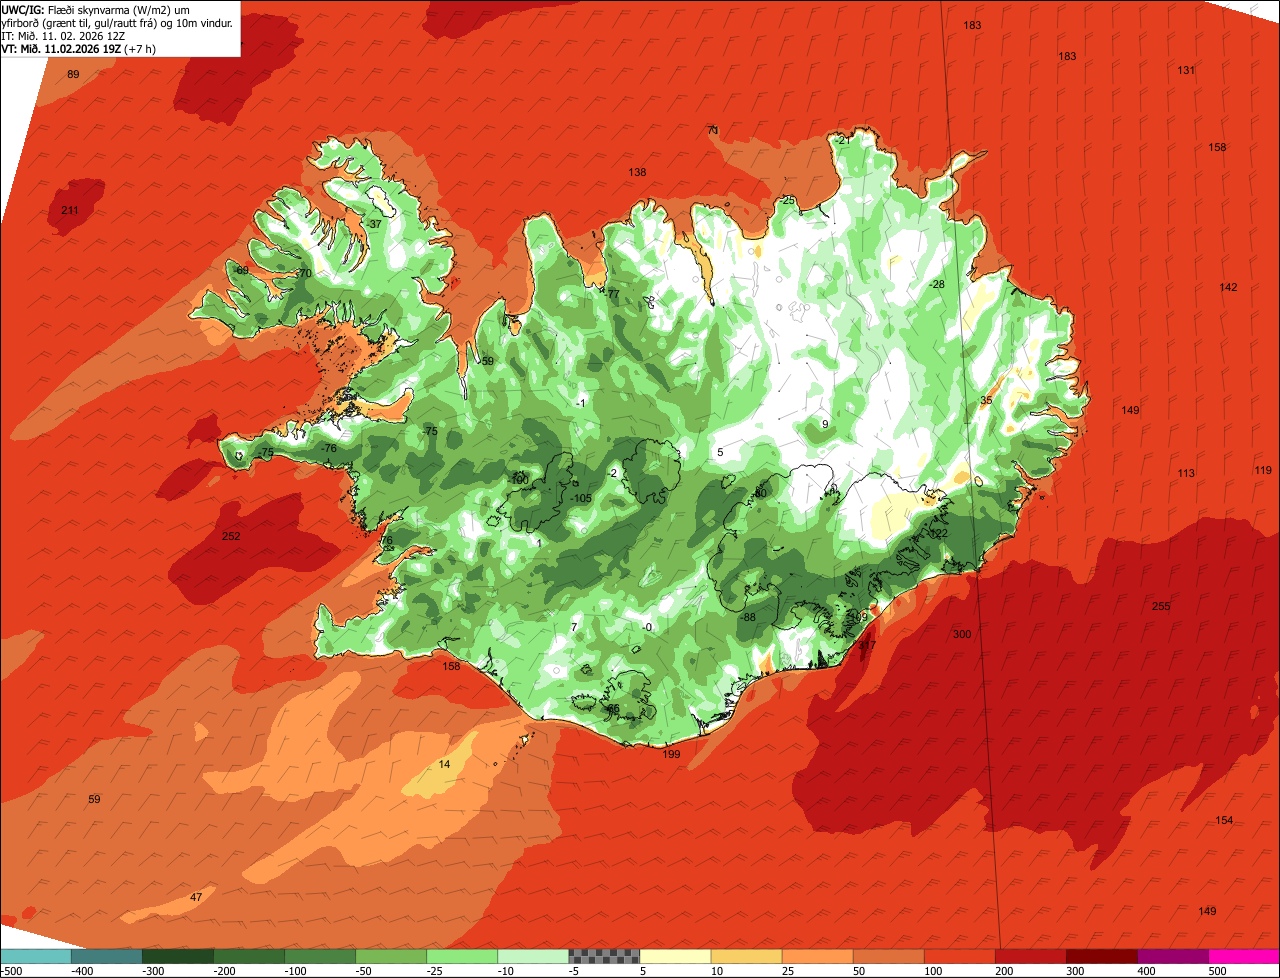The height and width of the screenshot is (978, 1280).
Task: Click the map value 9
Action: click(825, 425)
